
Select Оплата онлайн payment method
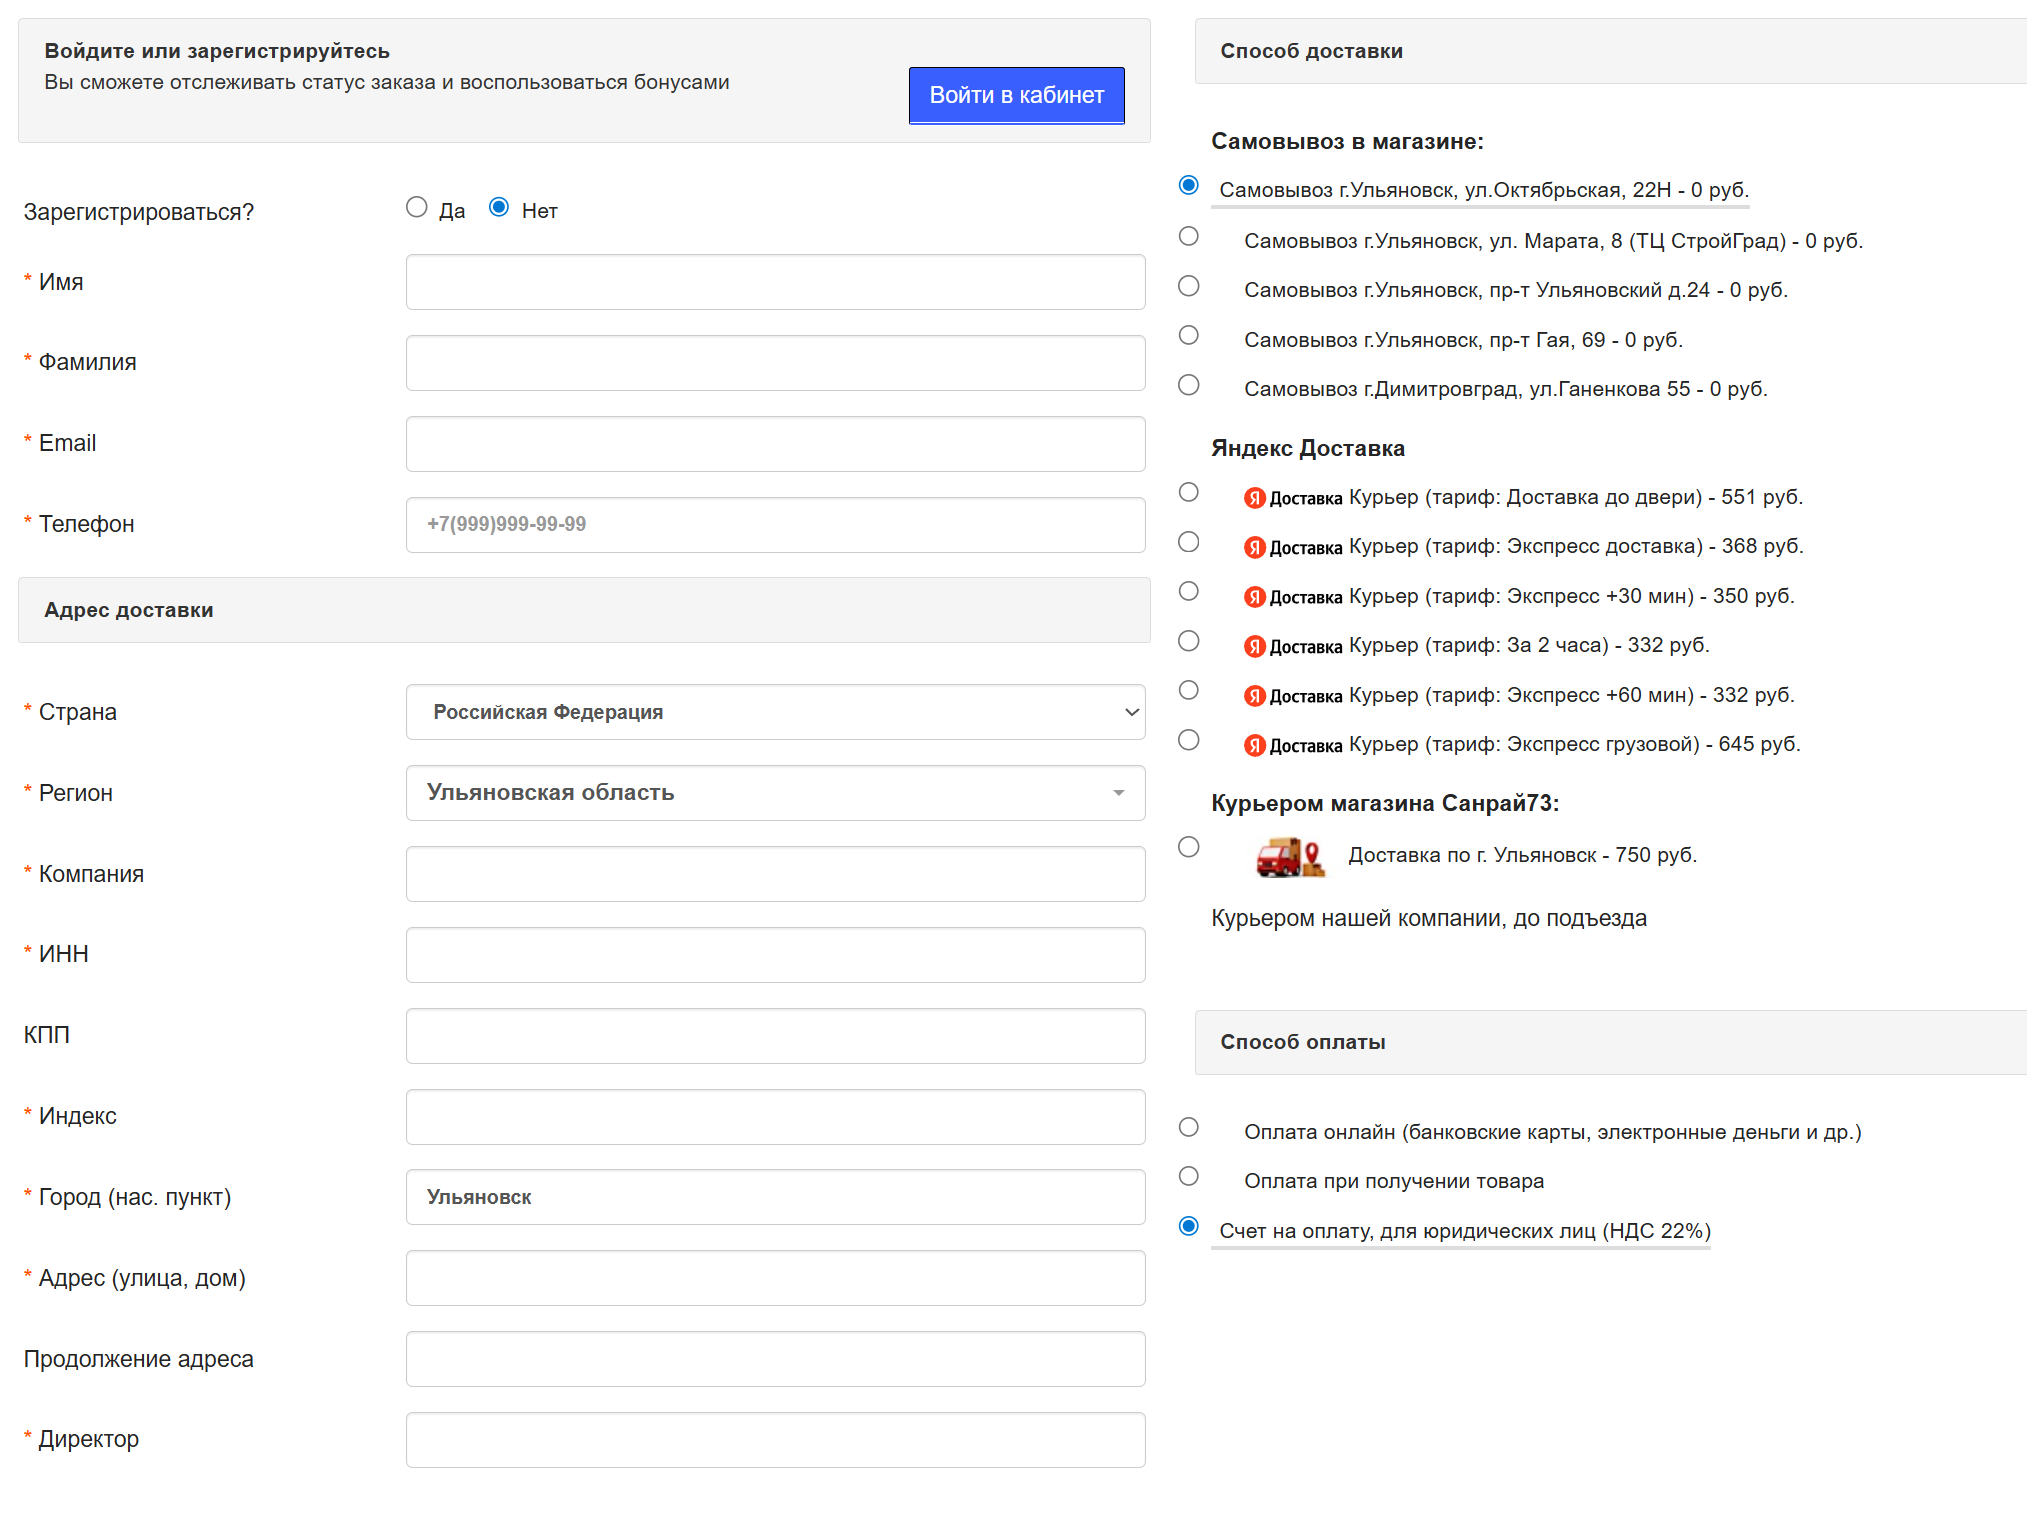click(1188, 1127)
